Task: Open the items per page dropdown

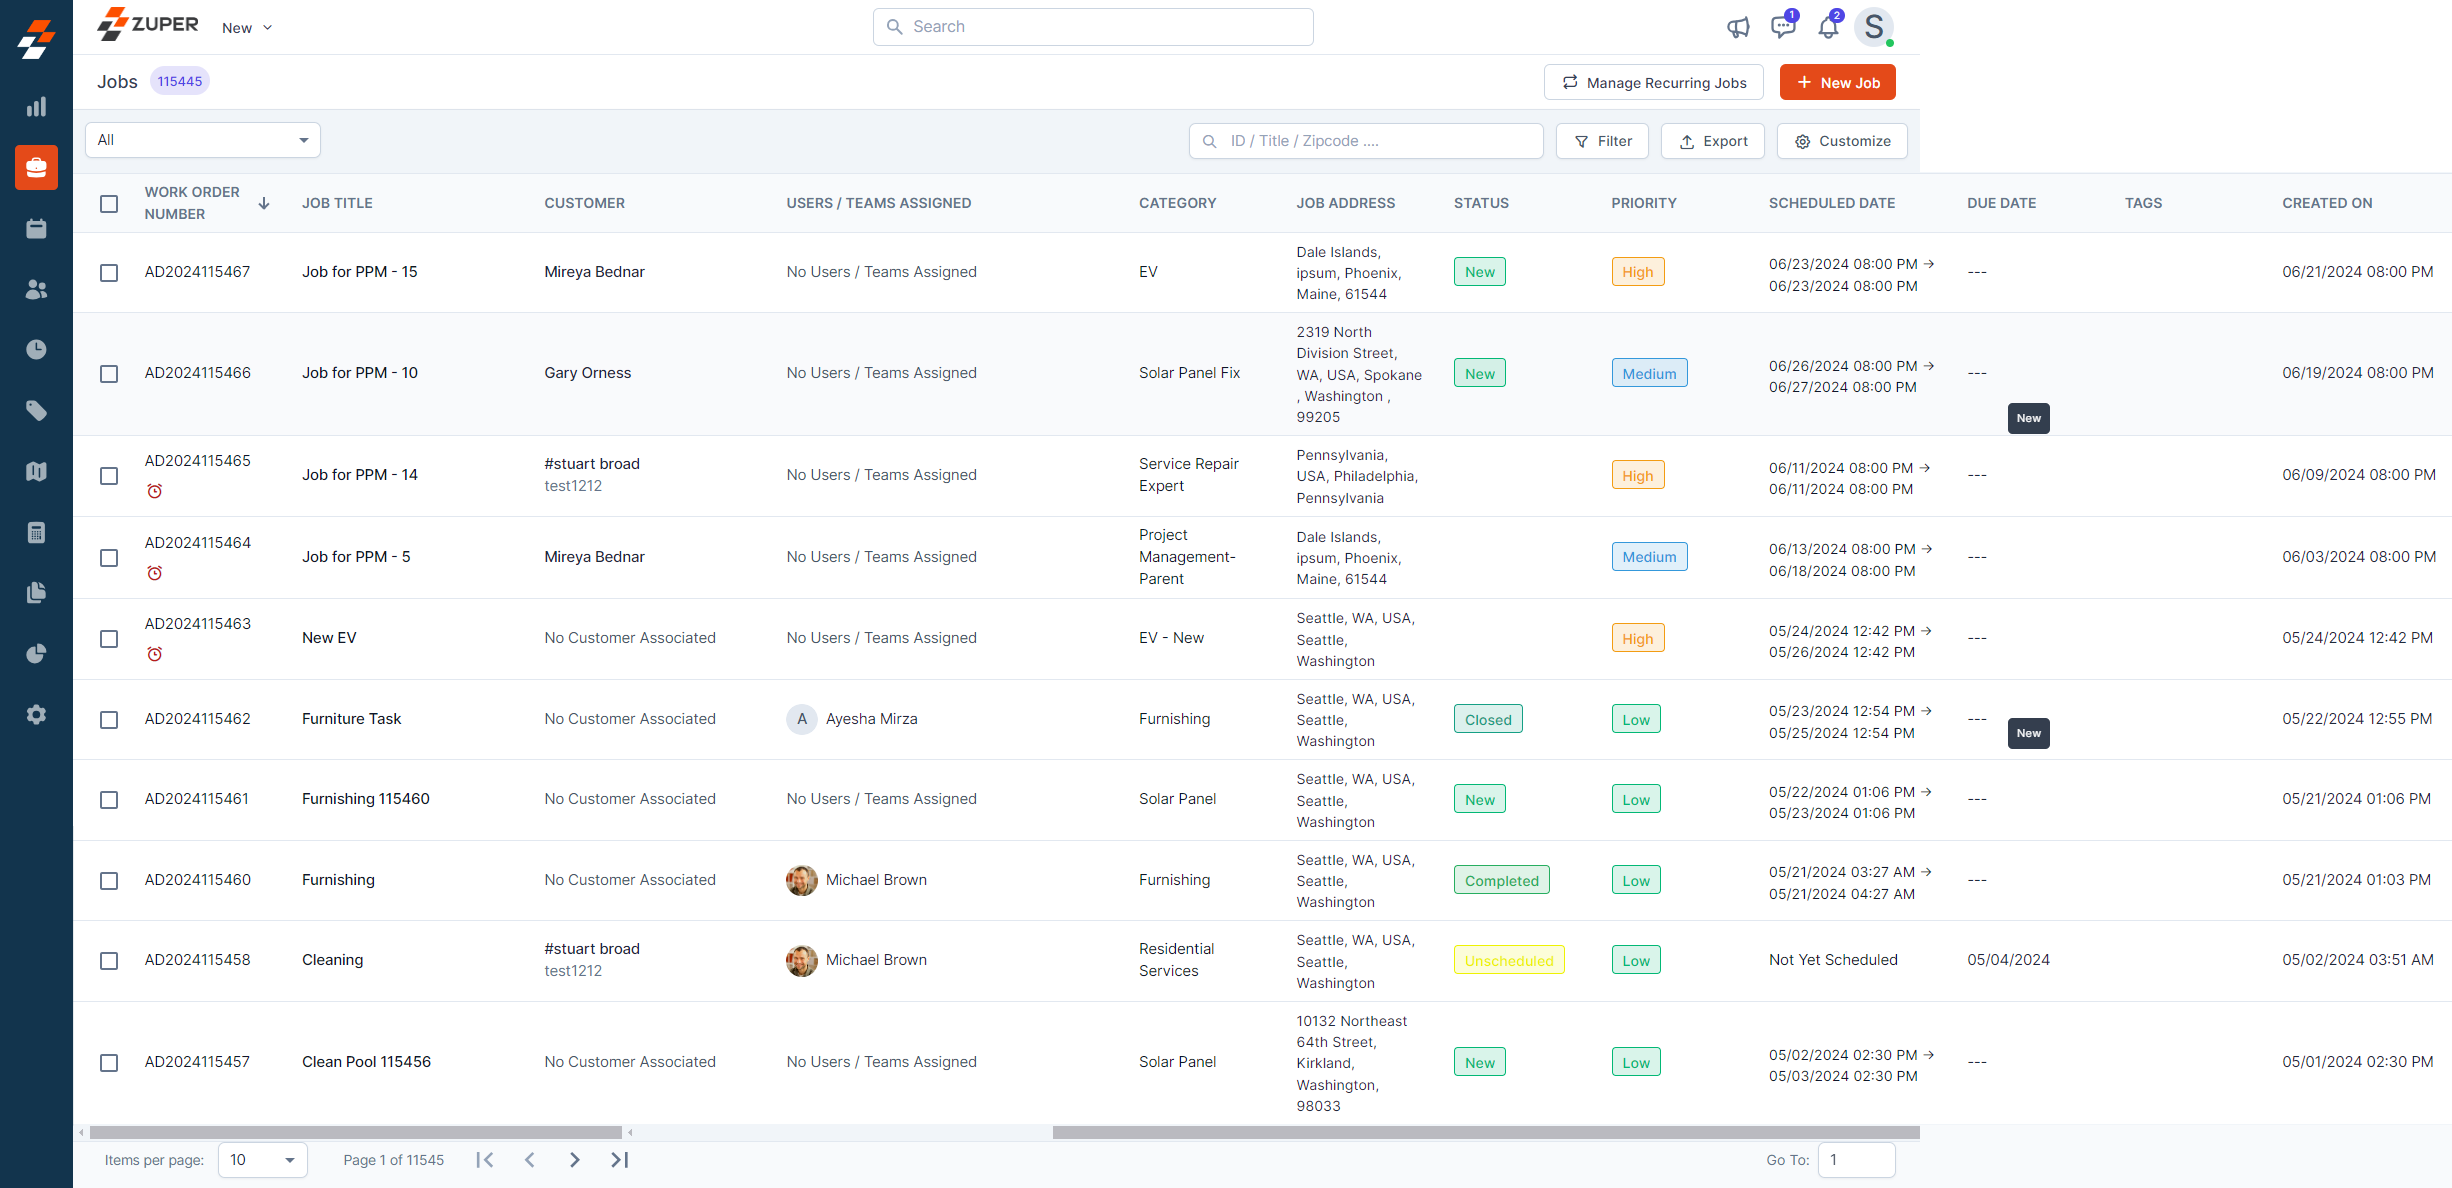Action: pos(262,1160)
